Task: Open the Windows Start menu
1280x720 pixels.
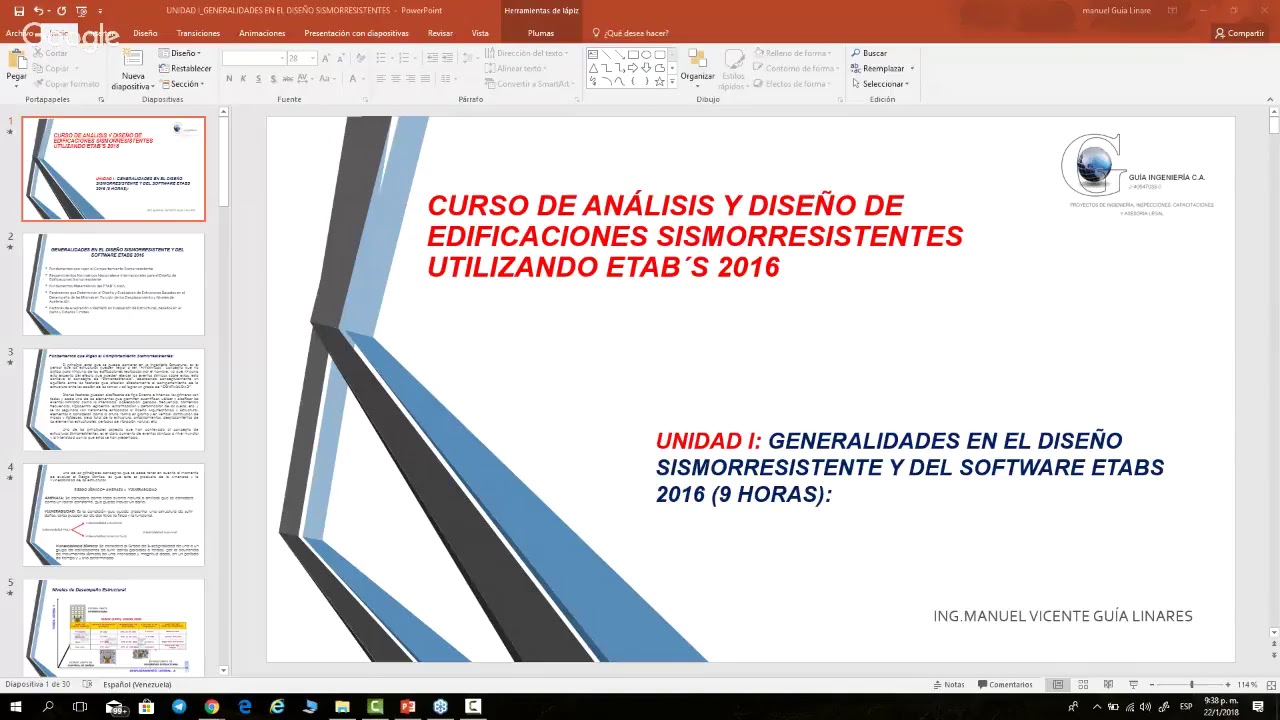Action: (x=17, y=707)
